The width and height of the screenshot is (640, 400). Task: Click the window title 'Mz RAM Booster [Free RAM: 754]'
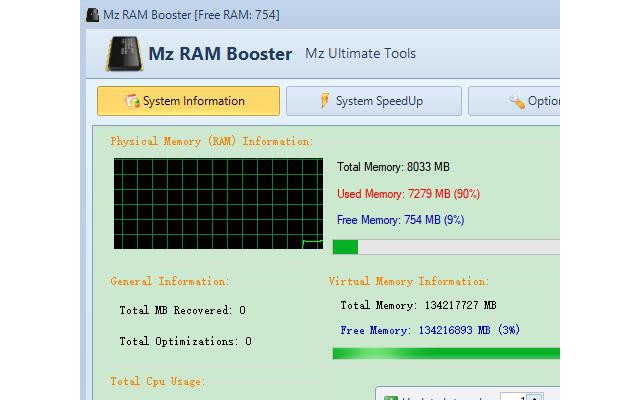point(191,15)
